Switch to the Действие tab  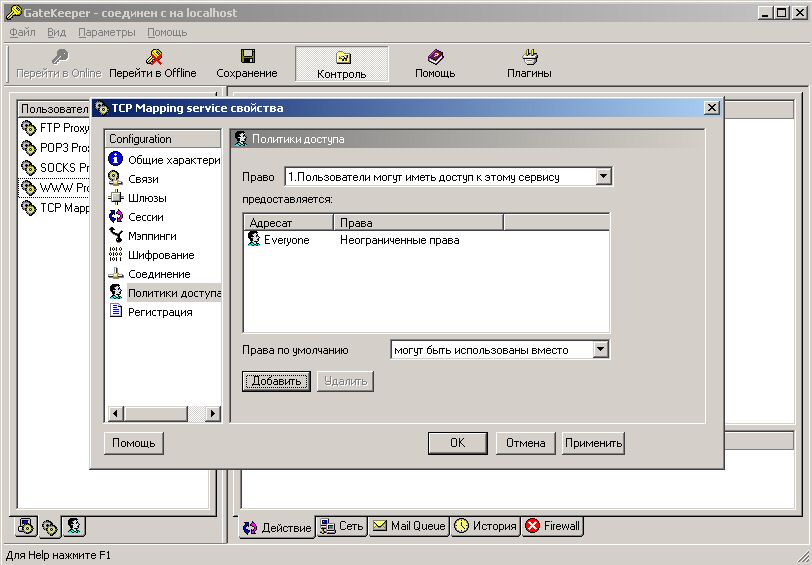pos(277,527)
